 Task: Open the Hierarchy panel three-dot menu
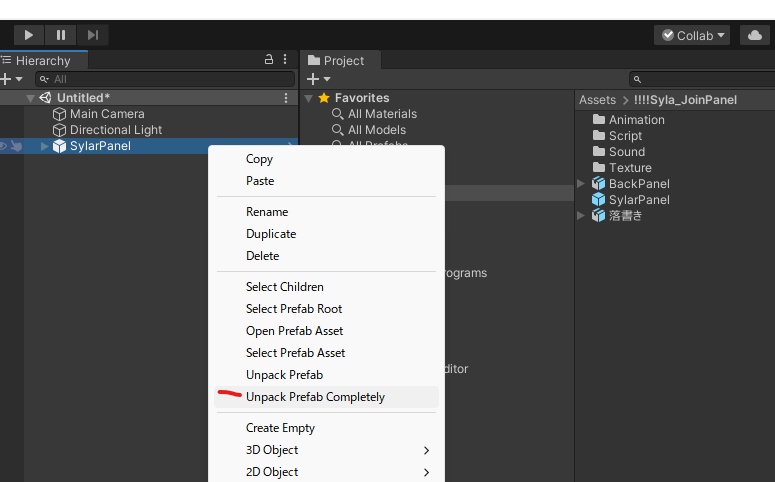tap(285, 60)
